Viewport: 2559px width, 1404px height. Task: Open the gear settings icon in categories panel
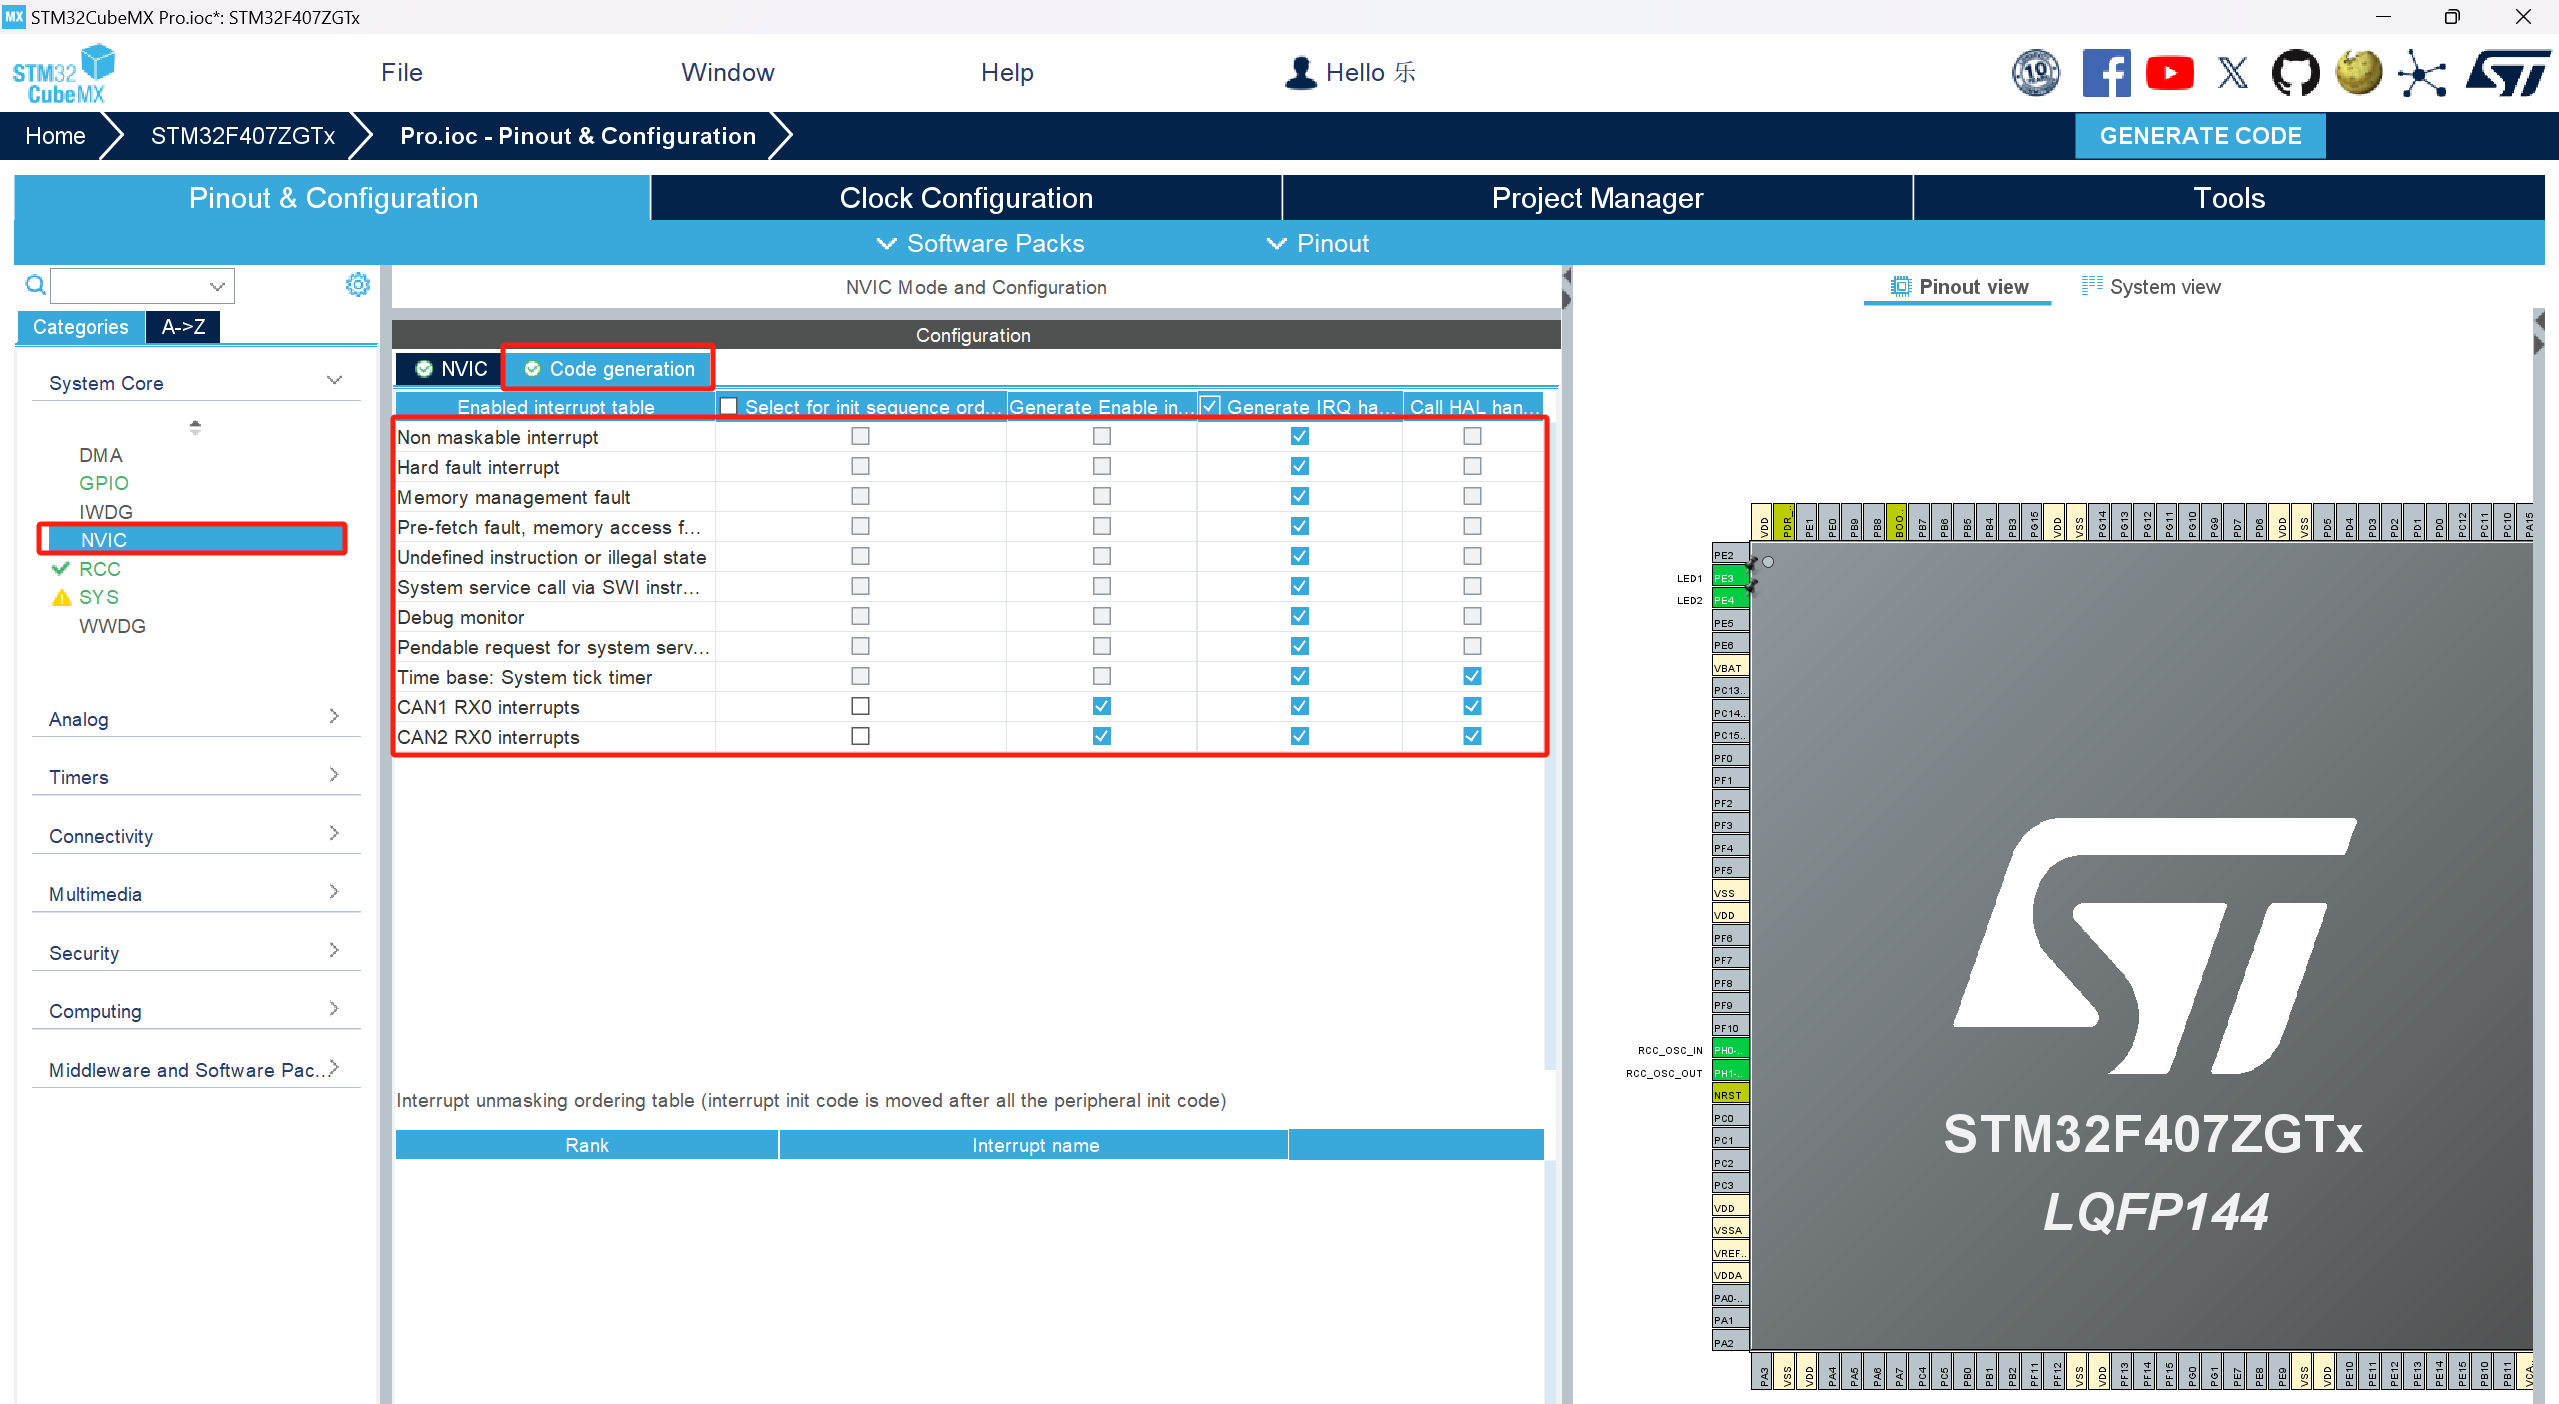[x=357, y=285]
